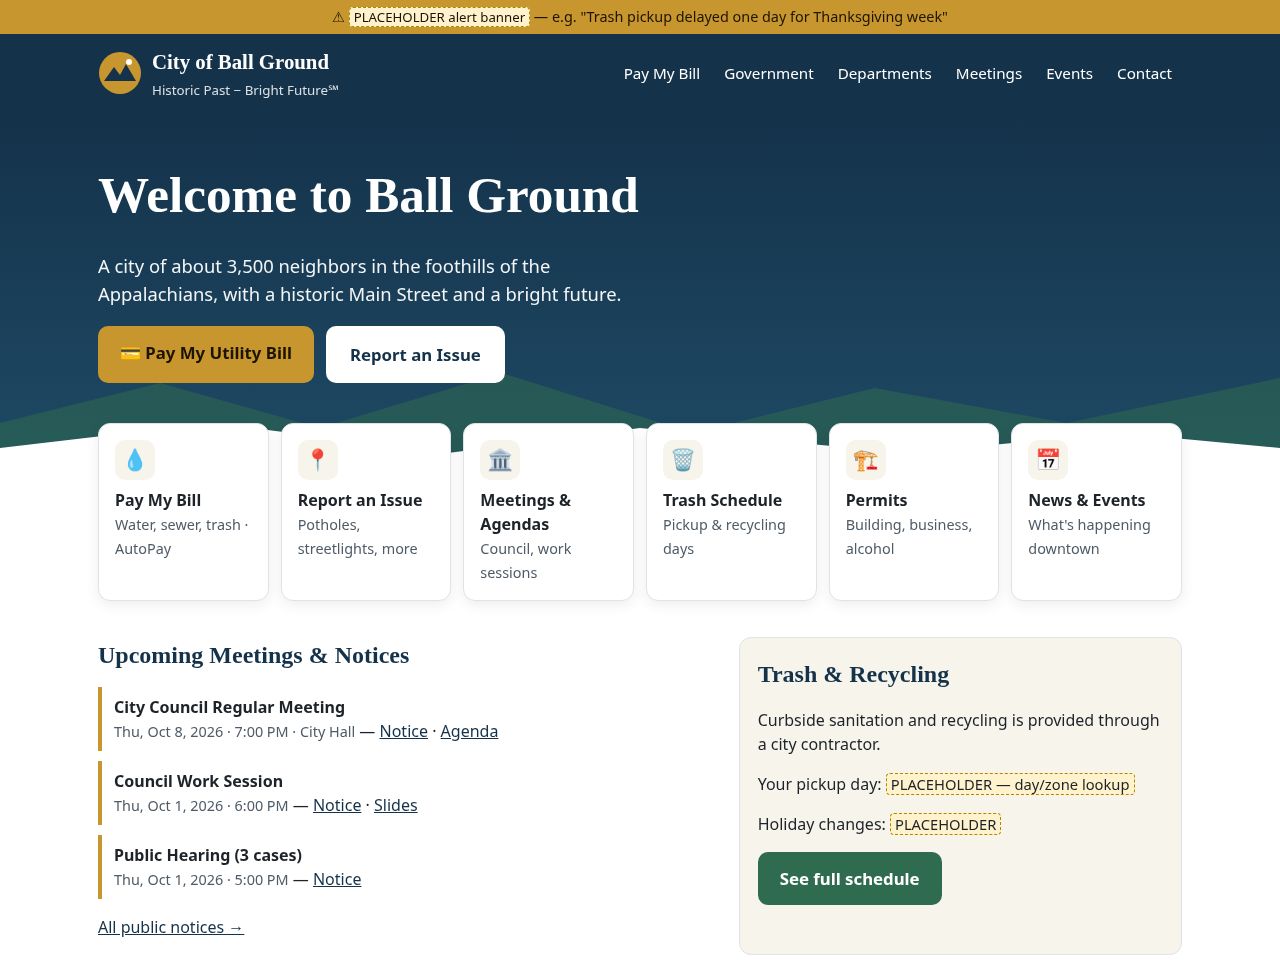Open the Events nav link
Screen dimensions: 1280x960
pos(1069,74)
